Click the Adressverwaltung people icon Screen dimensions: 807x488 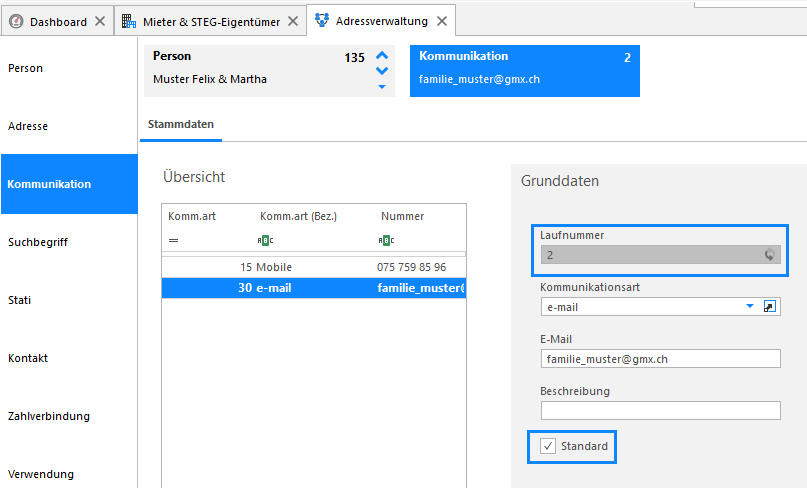tap(322, 20)
